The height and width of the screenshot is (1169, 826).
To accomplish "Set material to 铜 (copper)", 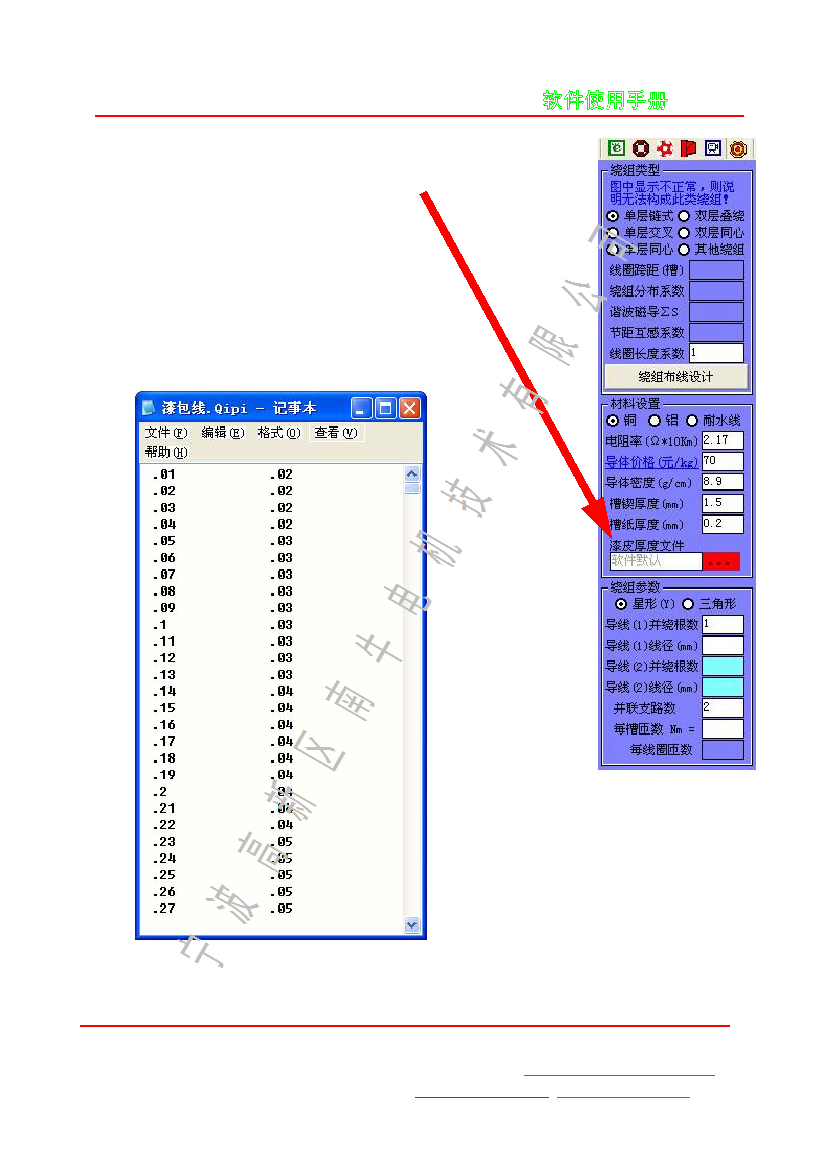I will pyautogui.click(x=613, y=420).
